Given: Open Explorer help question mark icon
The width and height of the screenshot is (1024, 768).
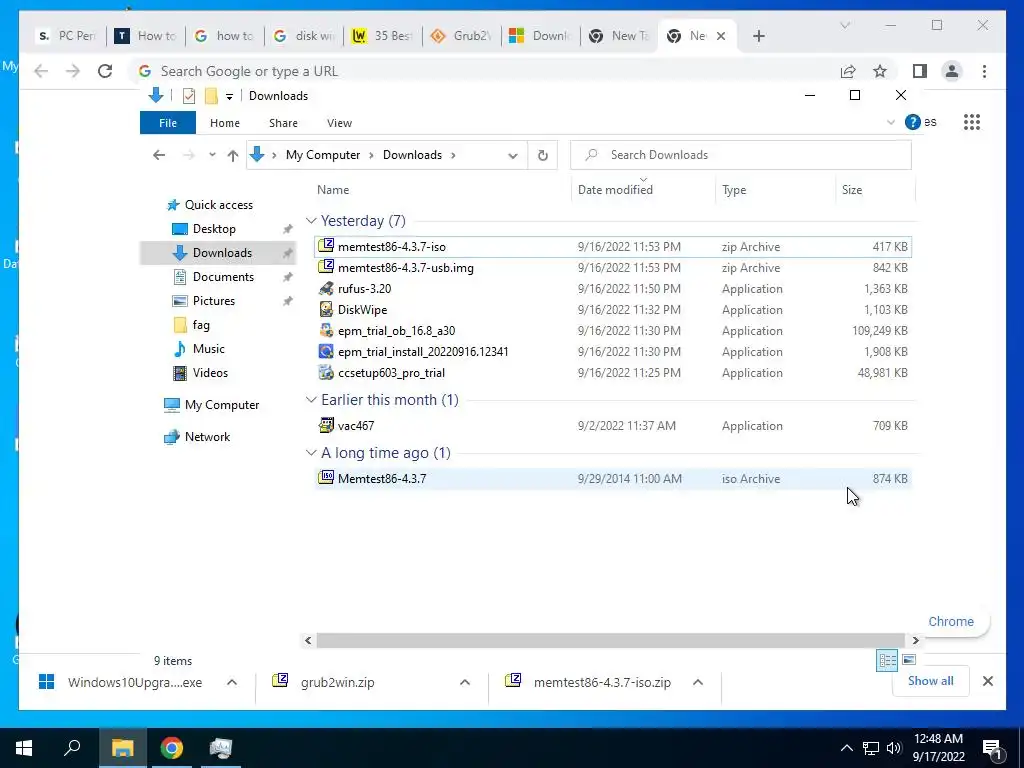Looking at the screenshot, I should [x=912, y=122].
